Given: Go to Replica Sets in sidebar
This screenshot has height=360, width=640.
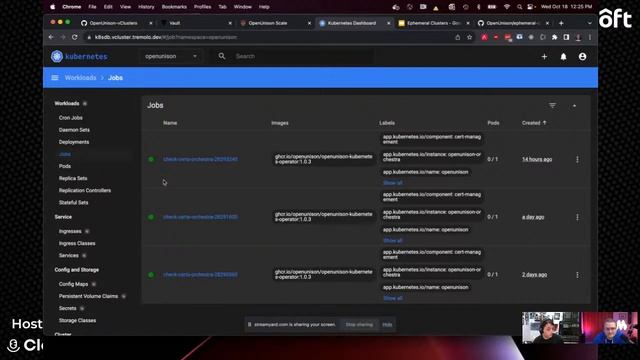Looking at the screenshot, I should (x=73, y=178).
